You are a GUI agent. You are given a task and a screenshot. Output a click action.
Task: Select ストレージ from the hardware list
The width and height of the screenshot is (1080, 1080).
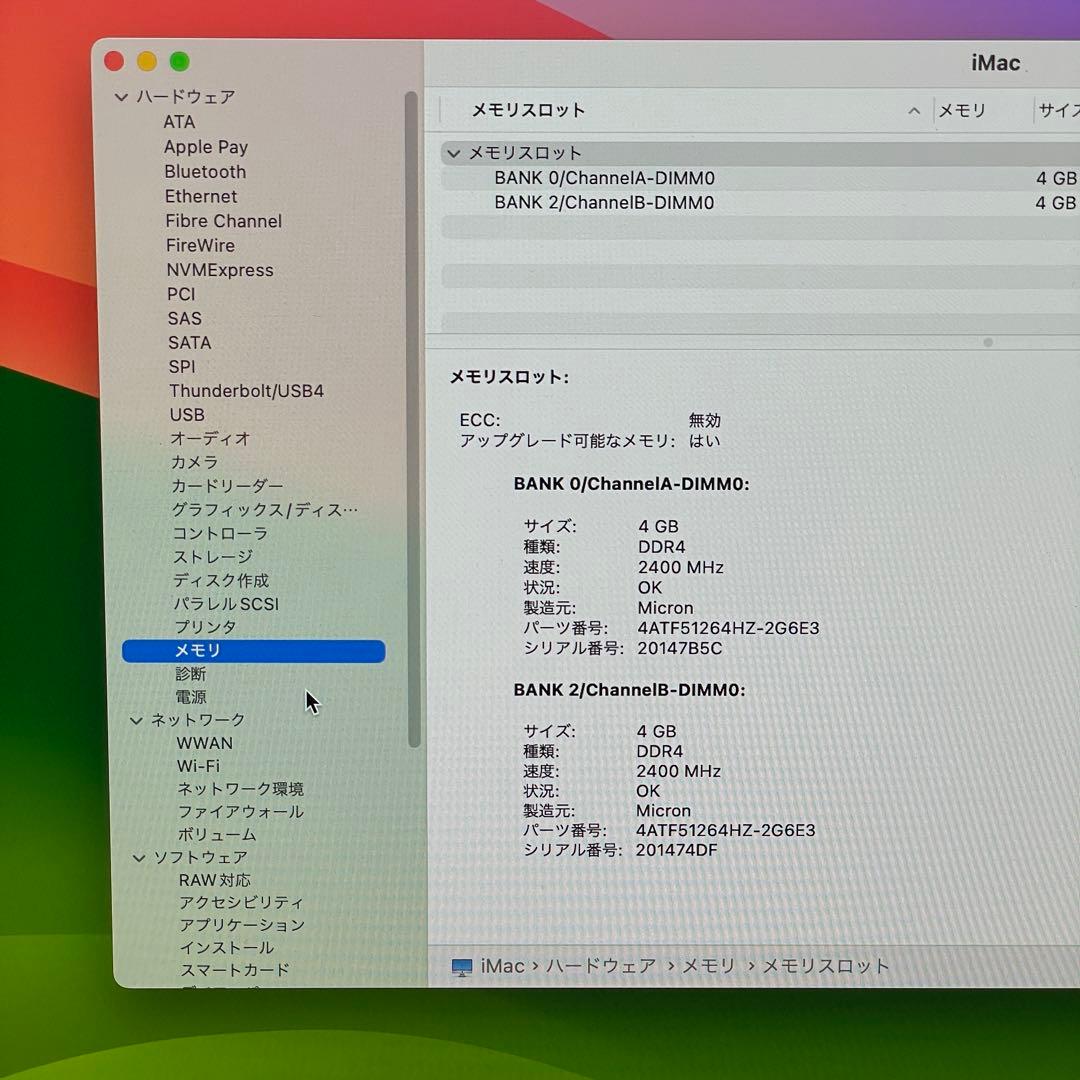(x=211, y=557)
